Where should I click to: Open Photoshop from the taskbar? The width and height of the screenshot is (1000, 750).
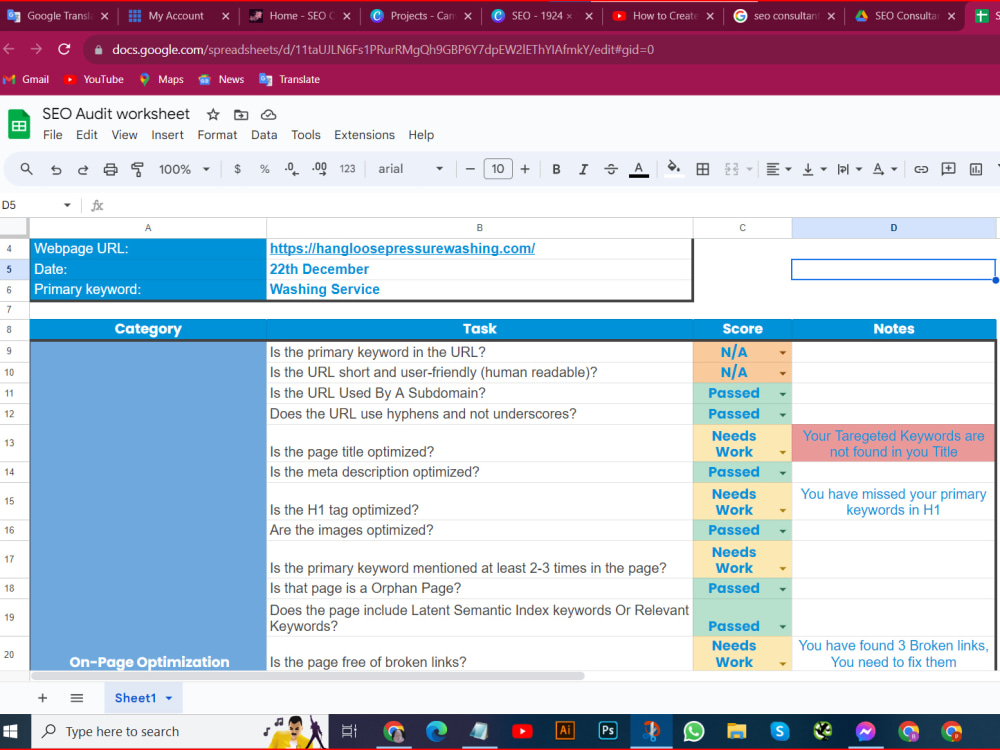(x=608, y=731)
